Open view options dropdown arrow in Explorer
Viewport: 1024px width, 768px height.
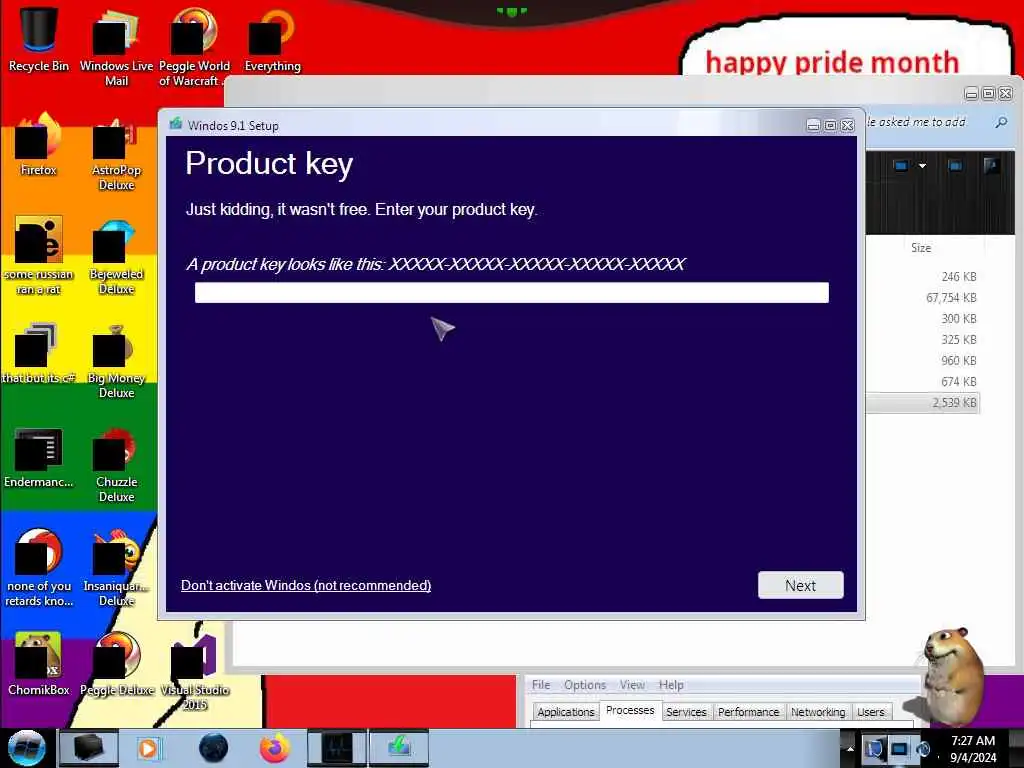pyautogui.click(x=922, y=166)
